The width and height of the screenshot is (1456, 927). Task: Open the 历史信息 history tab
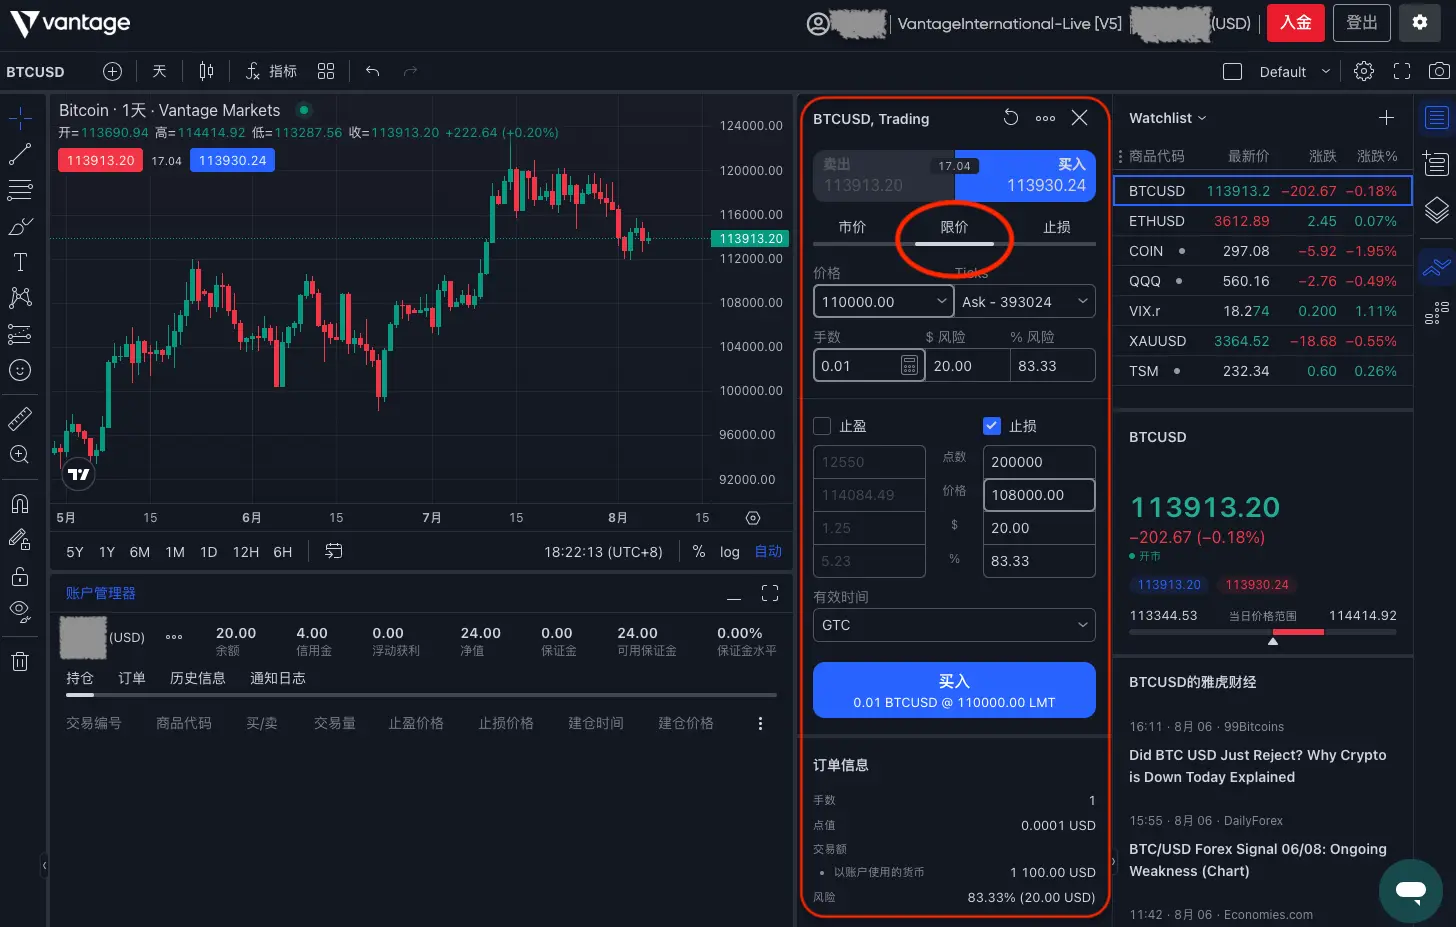(197, 678)
